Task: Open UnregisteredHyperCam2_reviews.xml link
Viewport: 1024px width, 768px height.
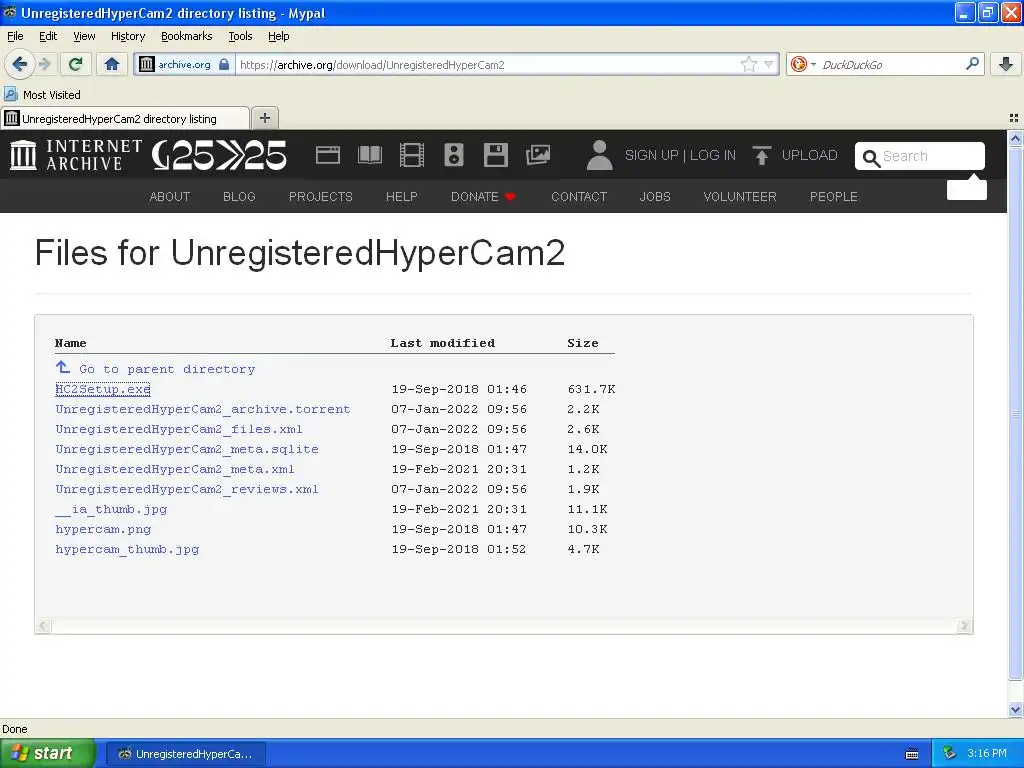Action: tap(187, 489)
